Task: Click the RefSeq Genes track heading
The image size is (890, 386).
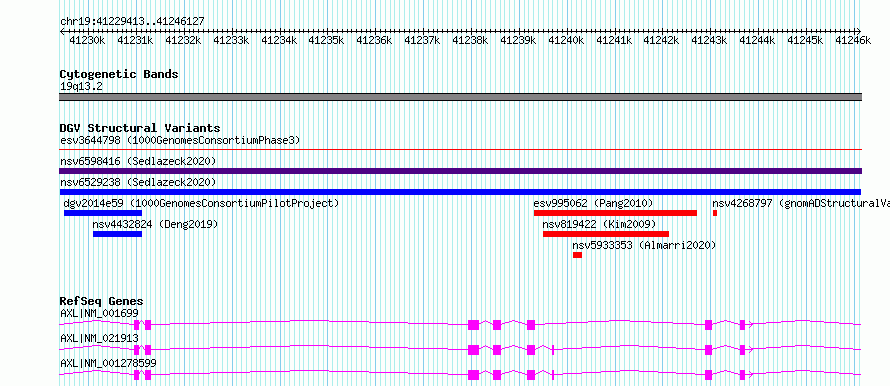Action: point(102,301)
